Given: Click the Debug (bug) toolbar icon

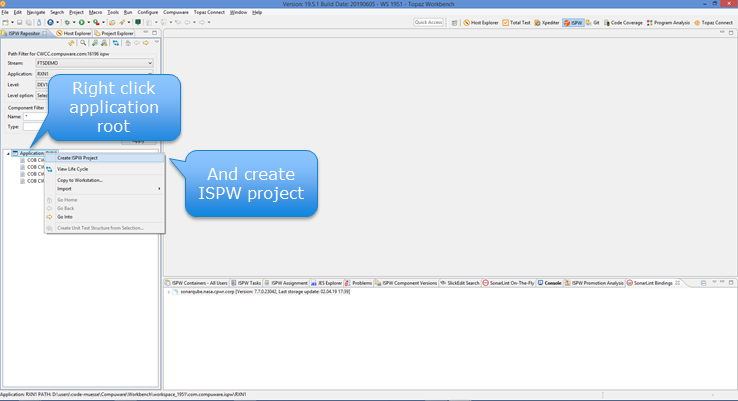Looking at the screenshot, I should tap(67, 23).
